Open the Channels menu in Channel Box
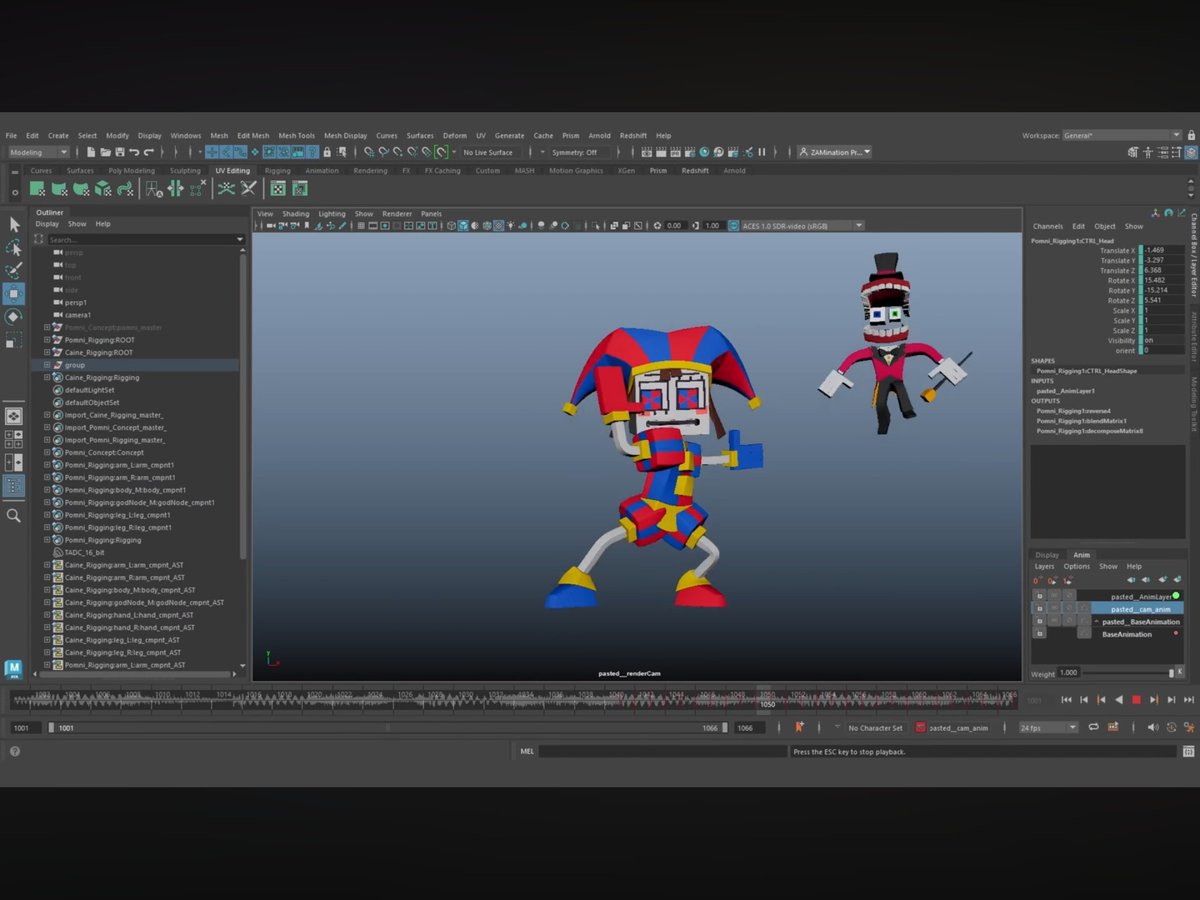1200x900 pixels. [x=1048, y=226]
